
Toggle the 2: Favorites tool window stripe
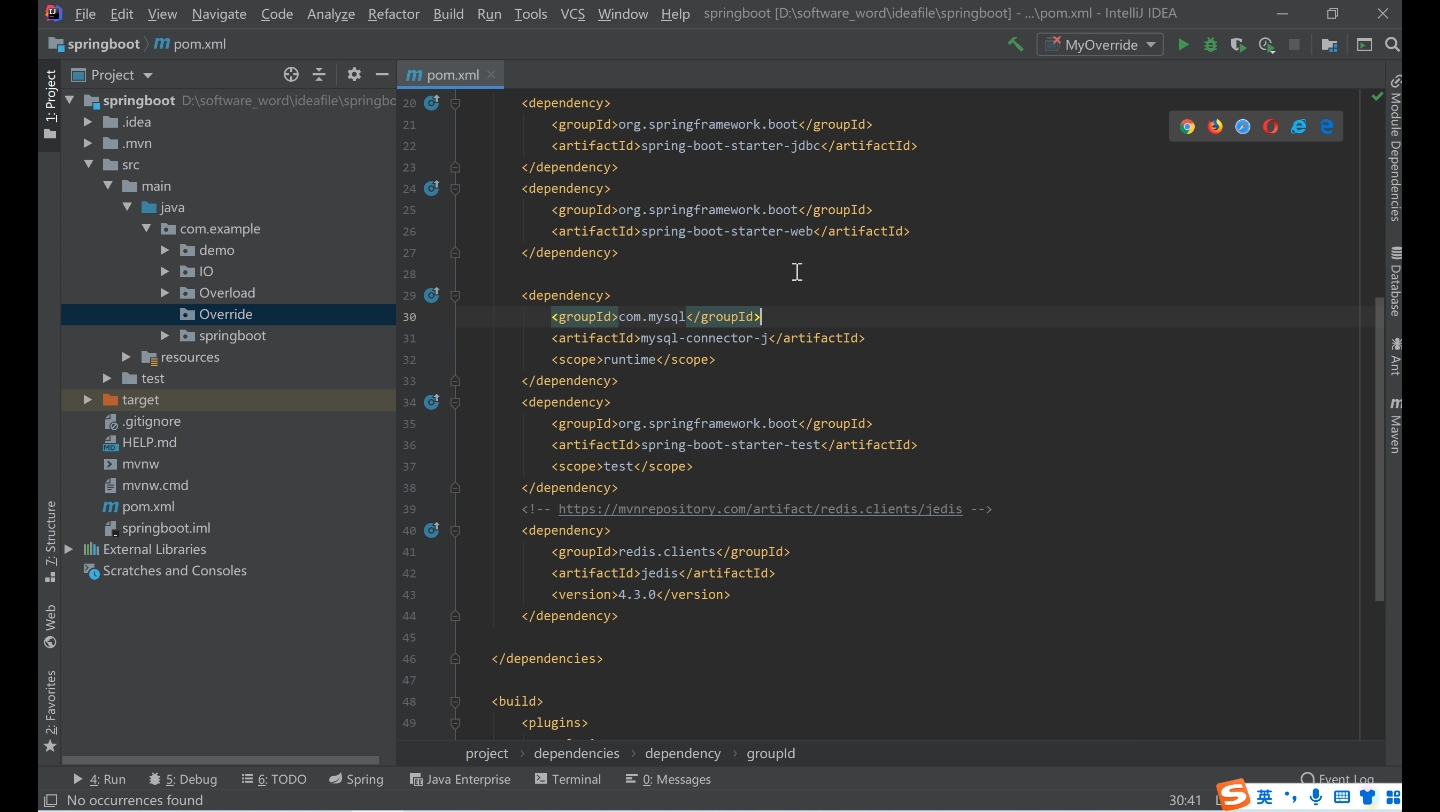tap(50, 711)
